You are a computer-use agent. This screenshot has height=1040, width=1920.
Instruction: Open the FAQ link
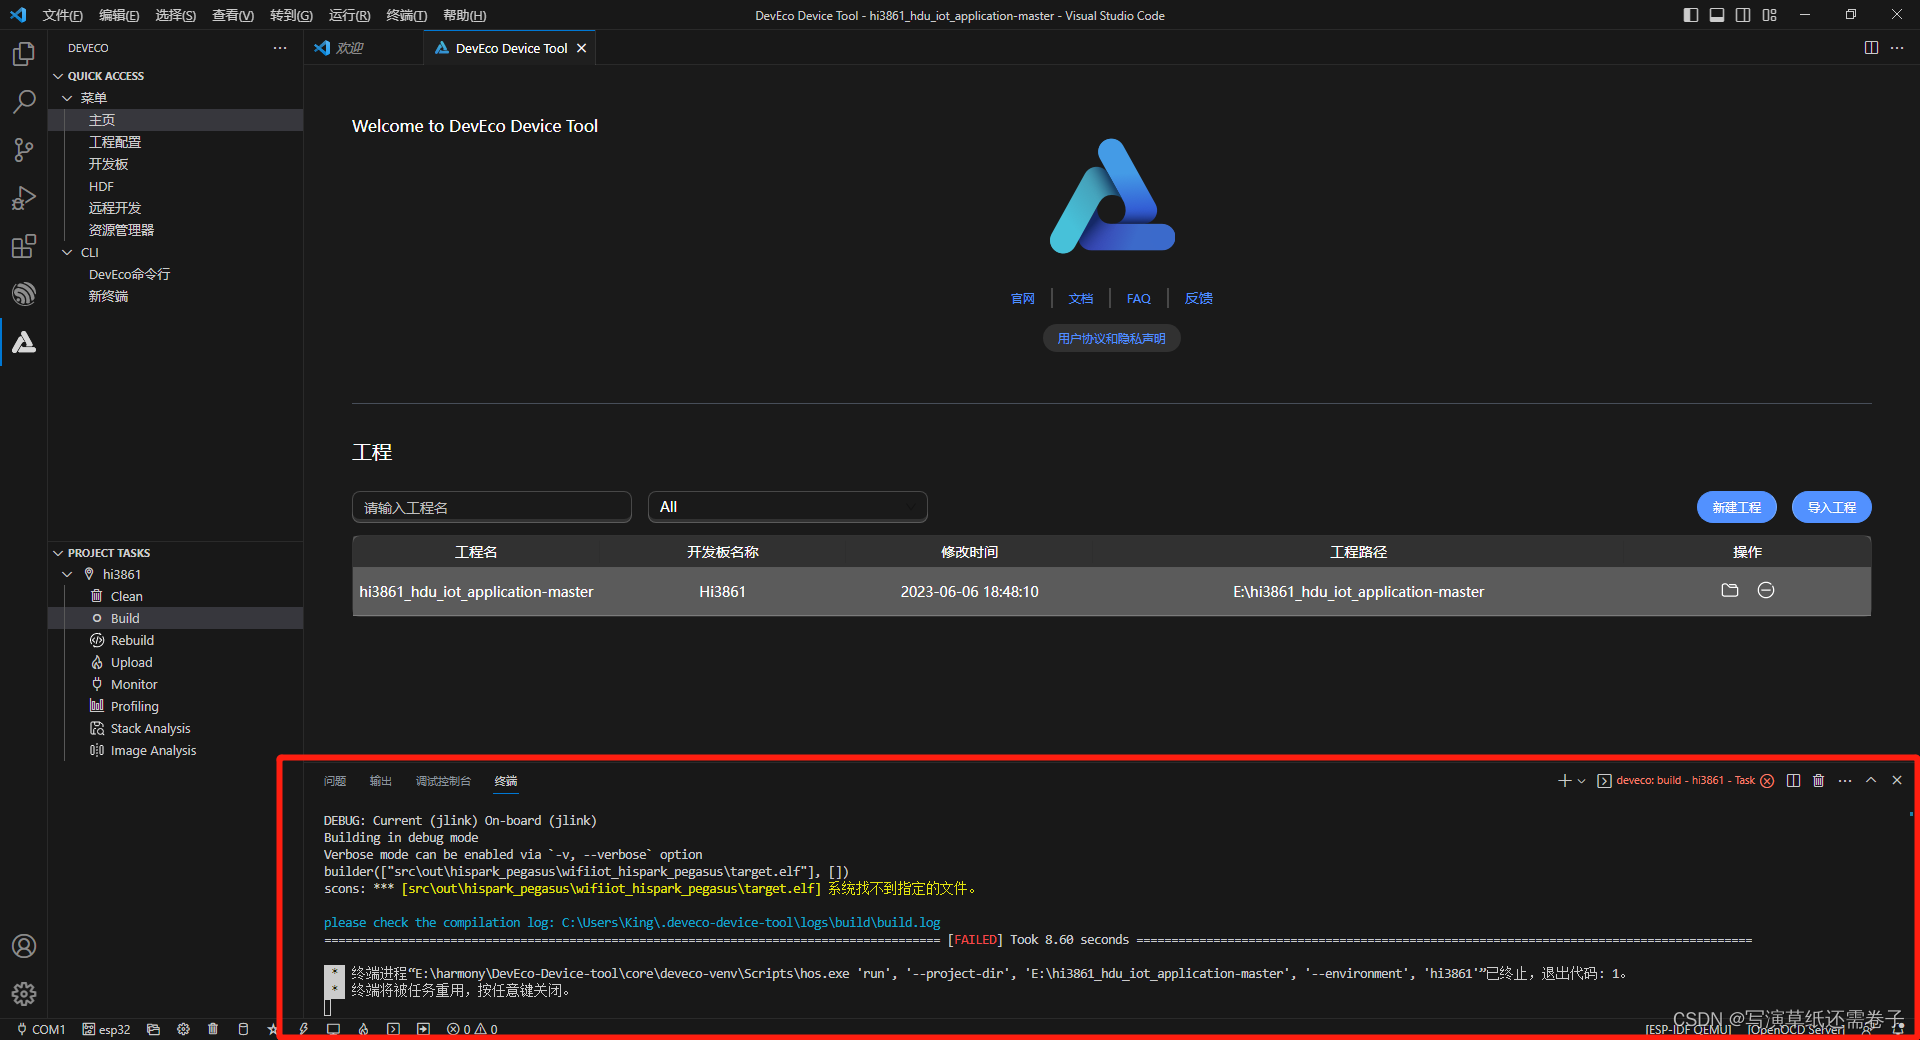pos(1139,298)
